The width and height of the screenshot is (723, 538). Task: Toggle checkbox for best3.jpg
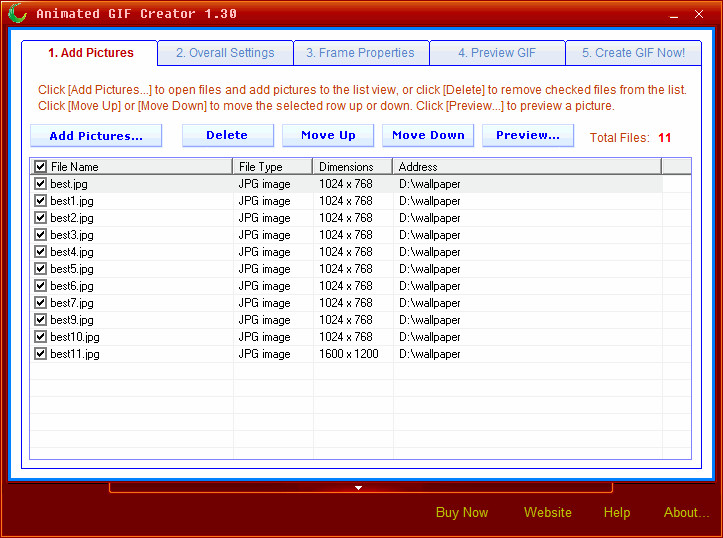[41, 235]
